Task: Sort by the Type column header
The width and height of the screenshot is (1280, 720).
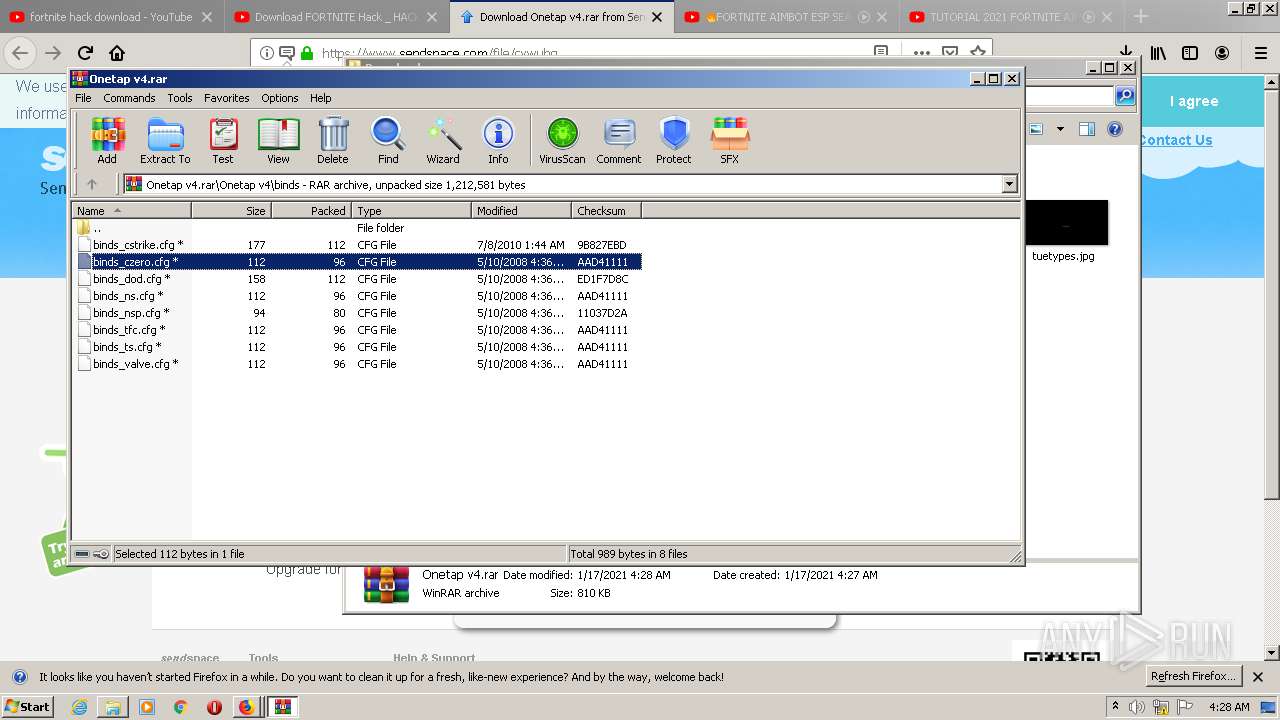Action: [x=411, y=211]
